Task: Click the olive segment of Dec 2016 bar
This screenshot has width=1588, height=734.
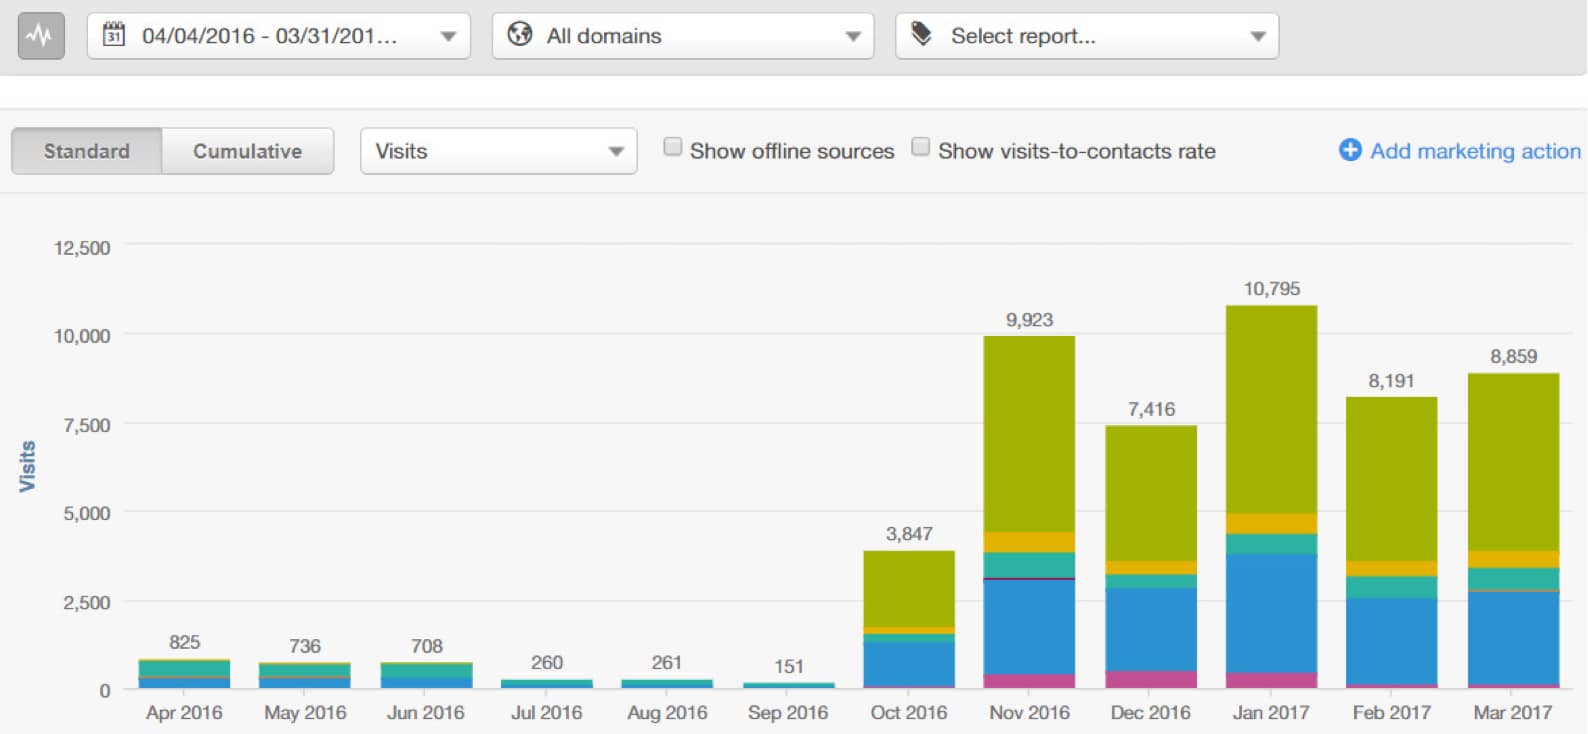Action: point(1151,494)
